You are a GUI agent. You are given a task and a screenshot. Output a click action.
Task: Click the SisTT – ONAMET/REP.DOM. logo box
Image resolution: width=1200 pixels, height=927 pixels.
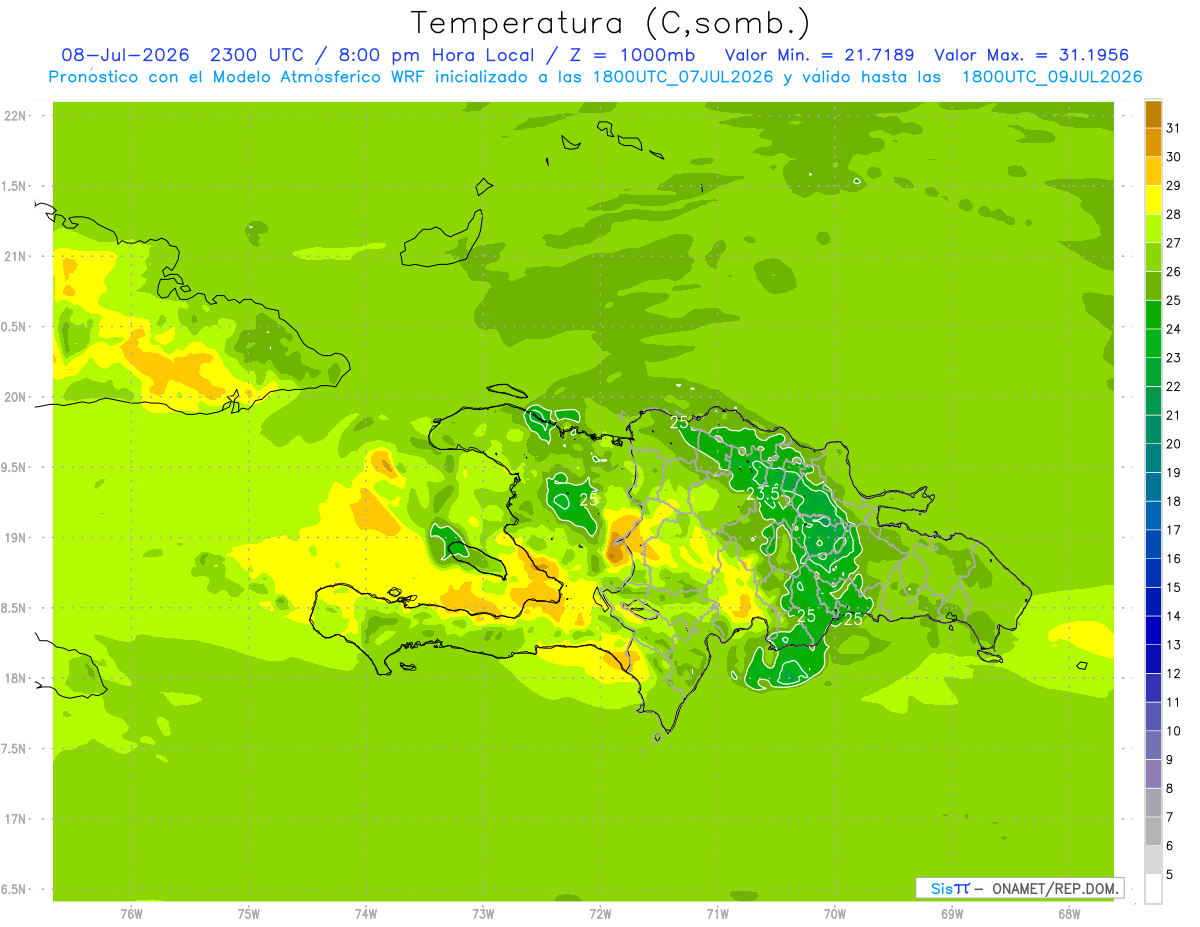(1019, 888)
